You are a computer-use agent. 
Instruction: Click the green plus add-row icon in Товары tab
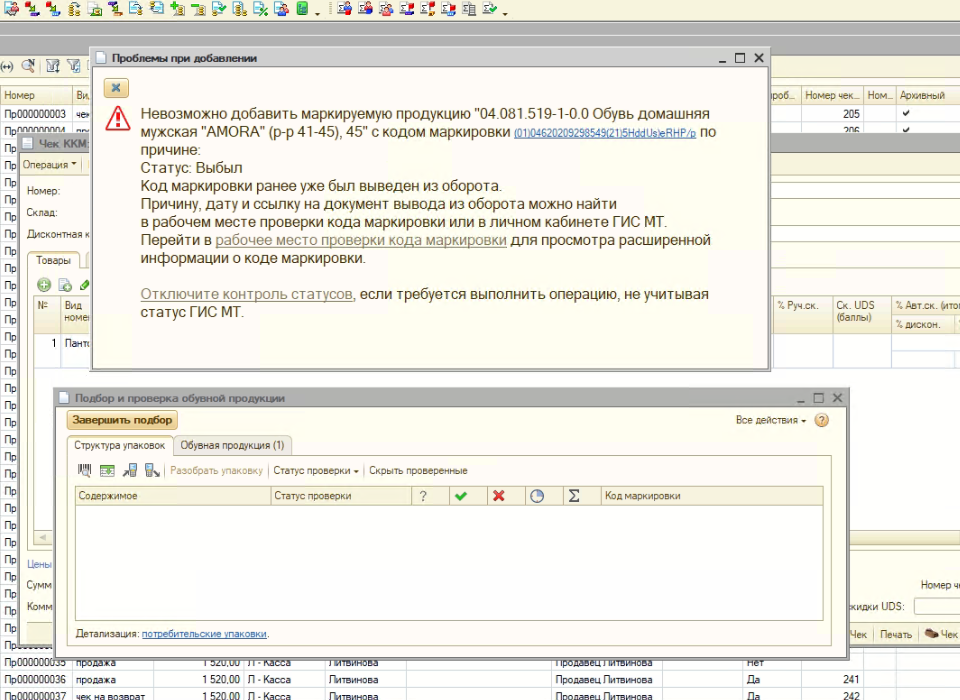[x=44, y=285]
